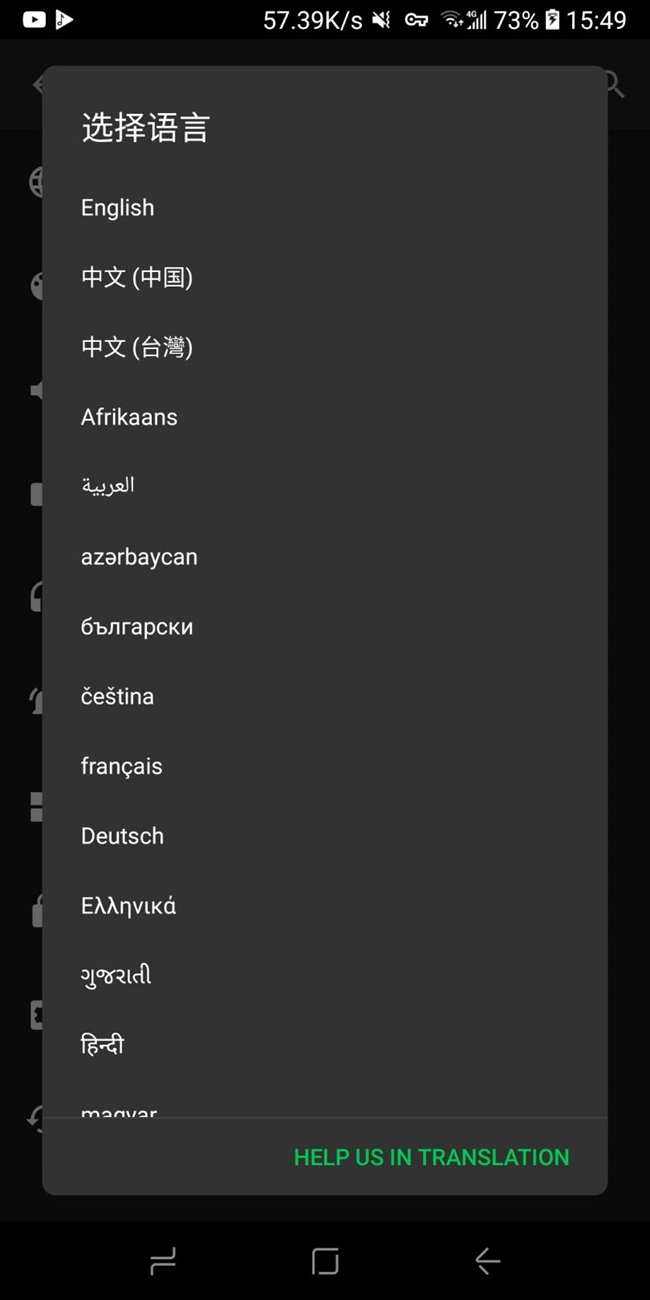This screenshot has width=650, height=1300.
Task: Choose the Gujarati (ગુજરાતી) language
Action: click(116, 975)
